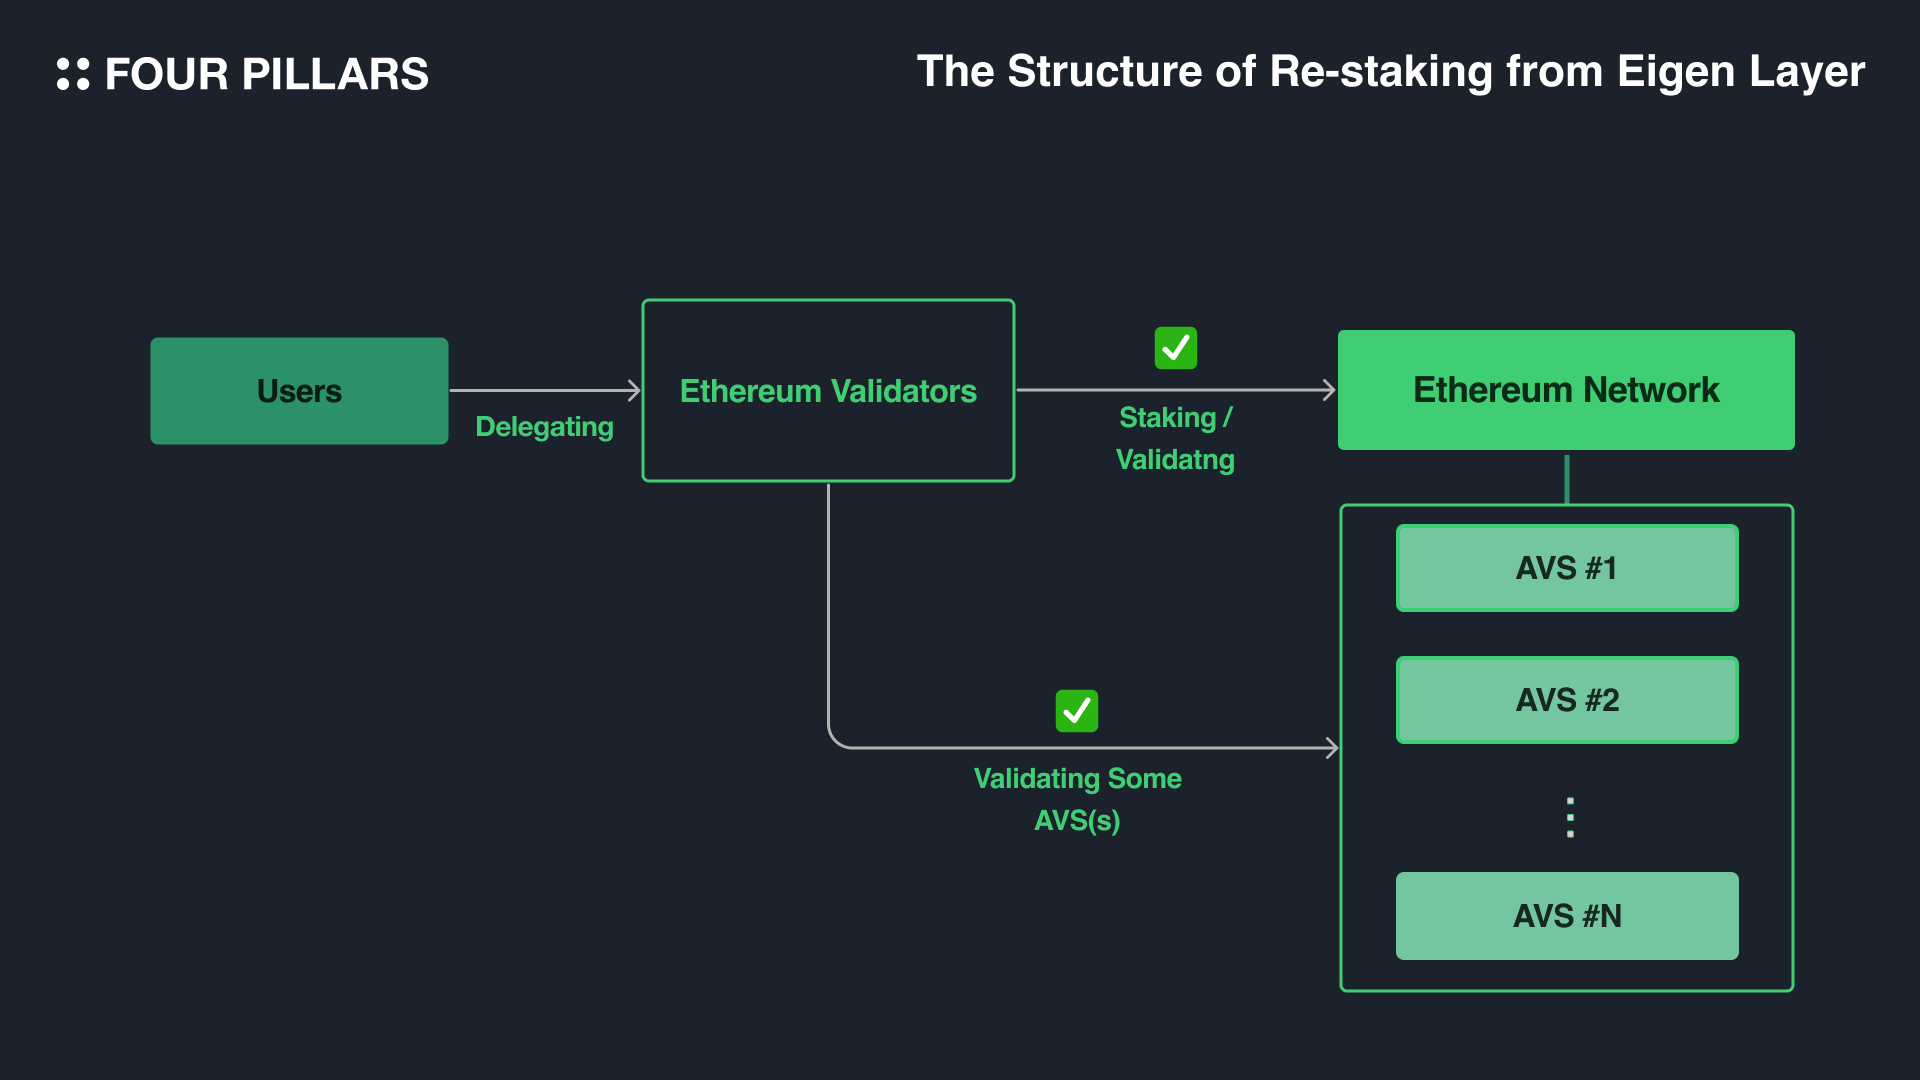Click the arrowhead pointing into Ethereum Validators
The height and width of the screenshot is (1080, 1920).
click(633, 390)
